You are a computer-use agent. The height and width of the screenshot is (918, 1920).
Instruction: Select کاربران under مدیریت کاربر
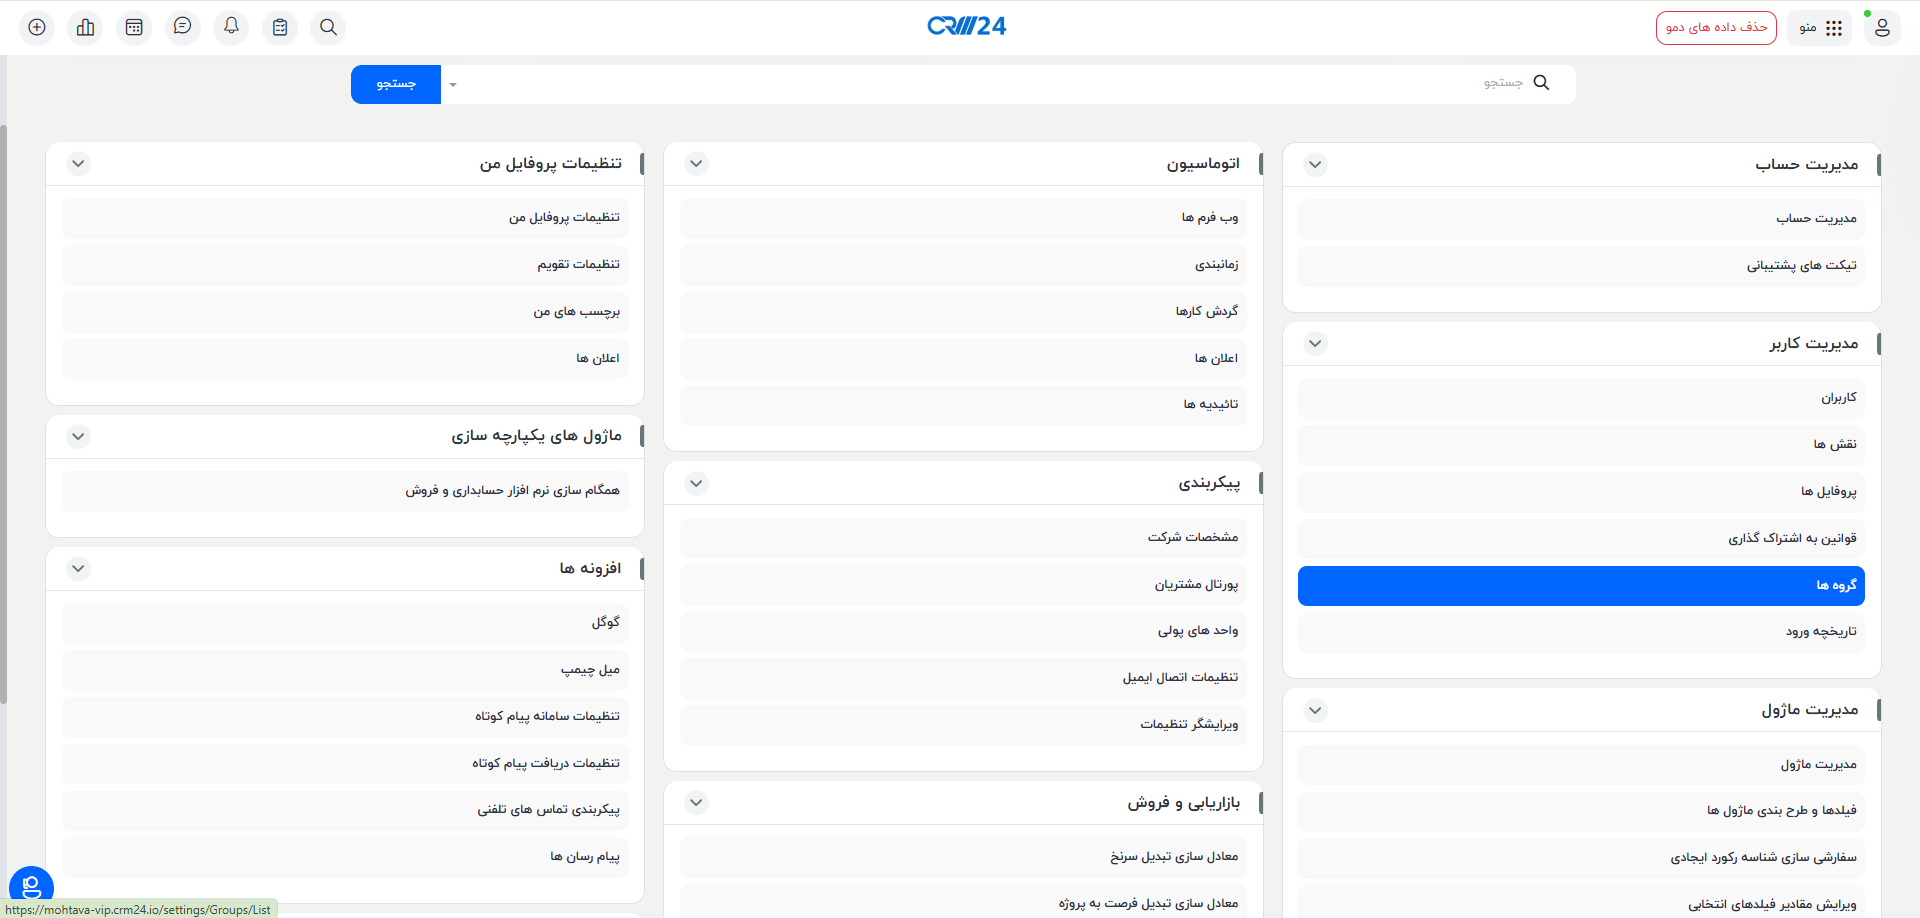point(1580,397)
